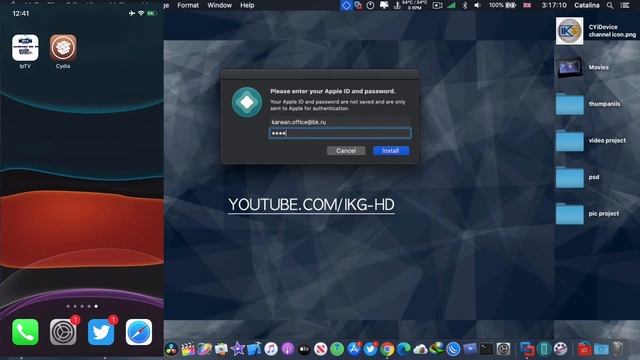Tap the Settings app in iPhone dock
Image resolution: width=640 pixels, height=360 pixels.
coord(63,332)
